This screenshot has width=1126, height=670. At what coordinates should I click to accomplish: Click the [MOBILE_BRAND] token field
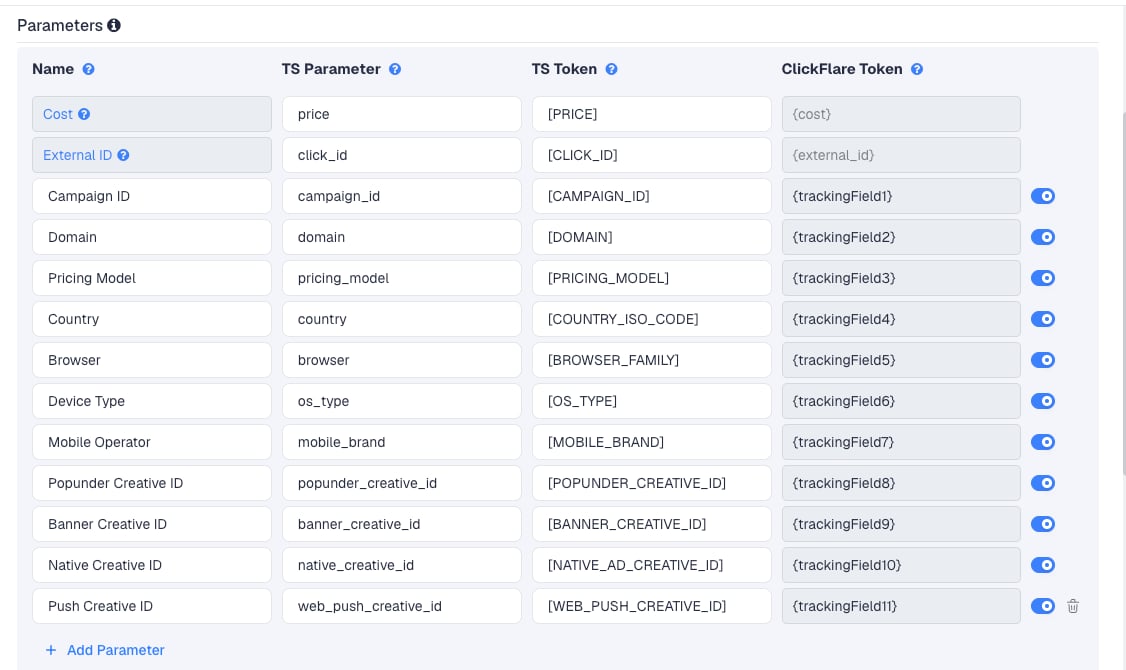click(x=651, y=442)
